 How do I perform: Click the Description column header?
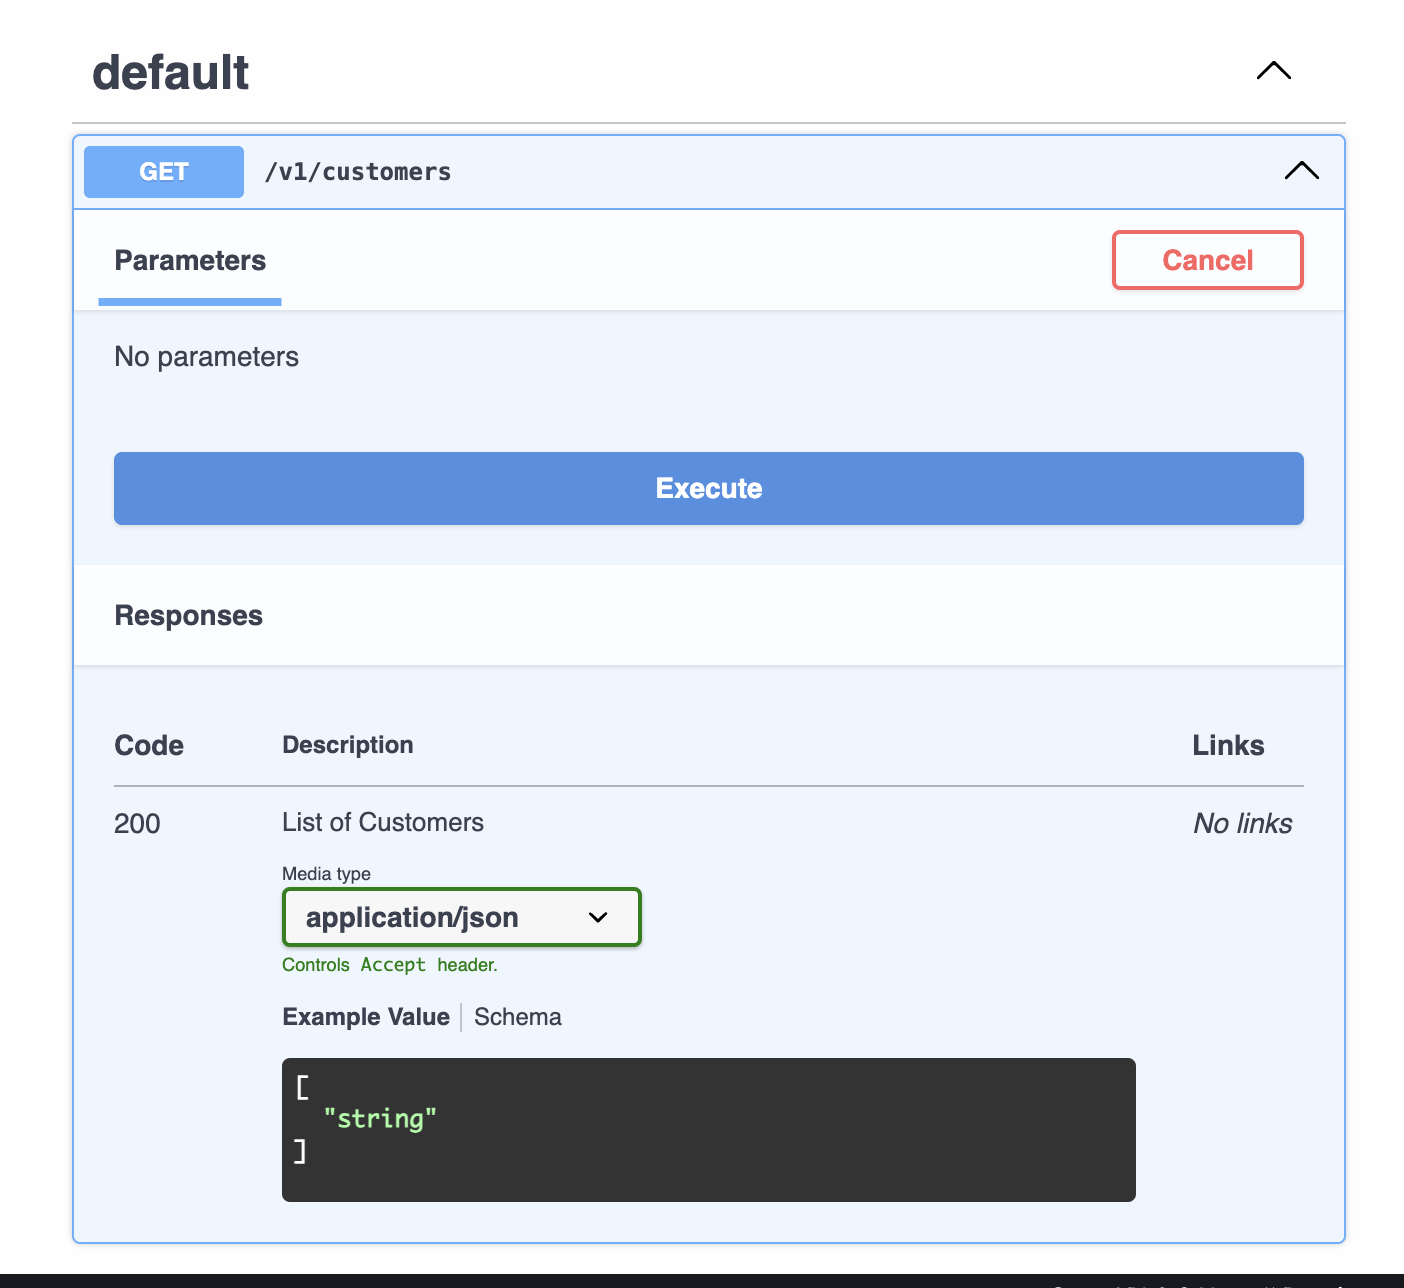pos(348,745)
